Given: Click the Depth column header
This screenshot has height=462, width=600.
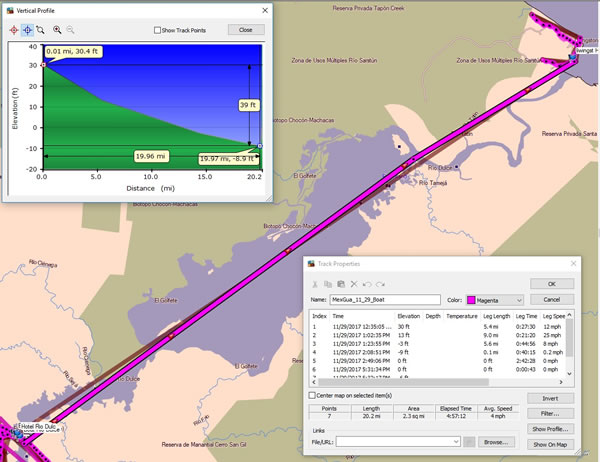Looking at the screenshot, I should pos(433,316).
